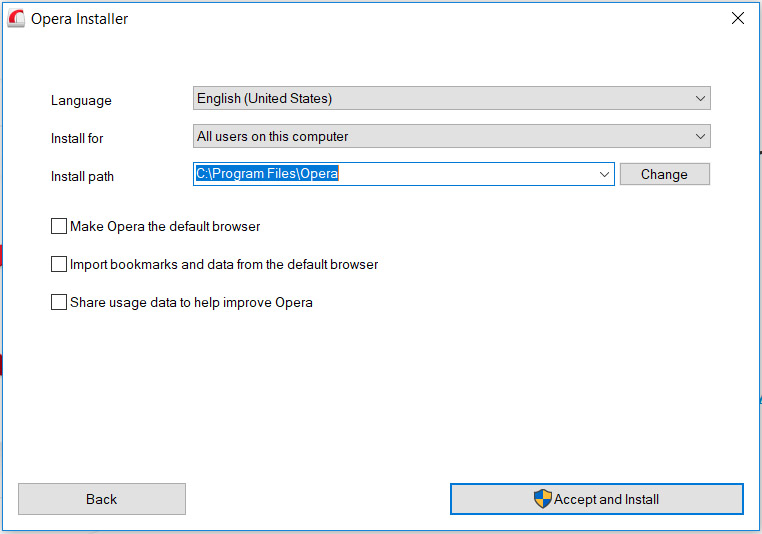Screen dimensions: 762x534
Task: Click the Import bookmarks label text
Action: (x=224, y=264)
